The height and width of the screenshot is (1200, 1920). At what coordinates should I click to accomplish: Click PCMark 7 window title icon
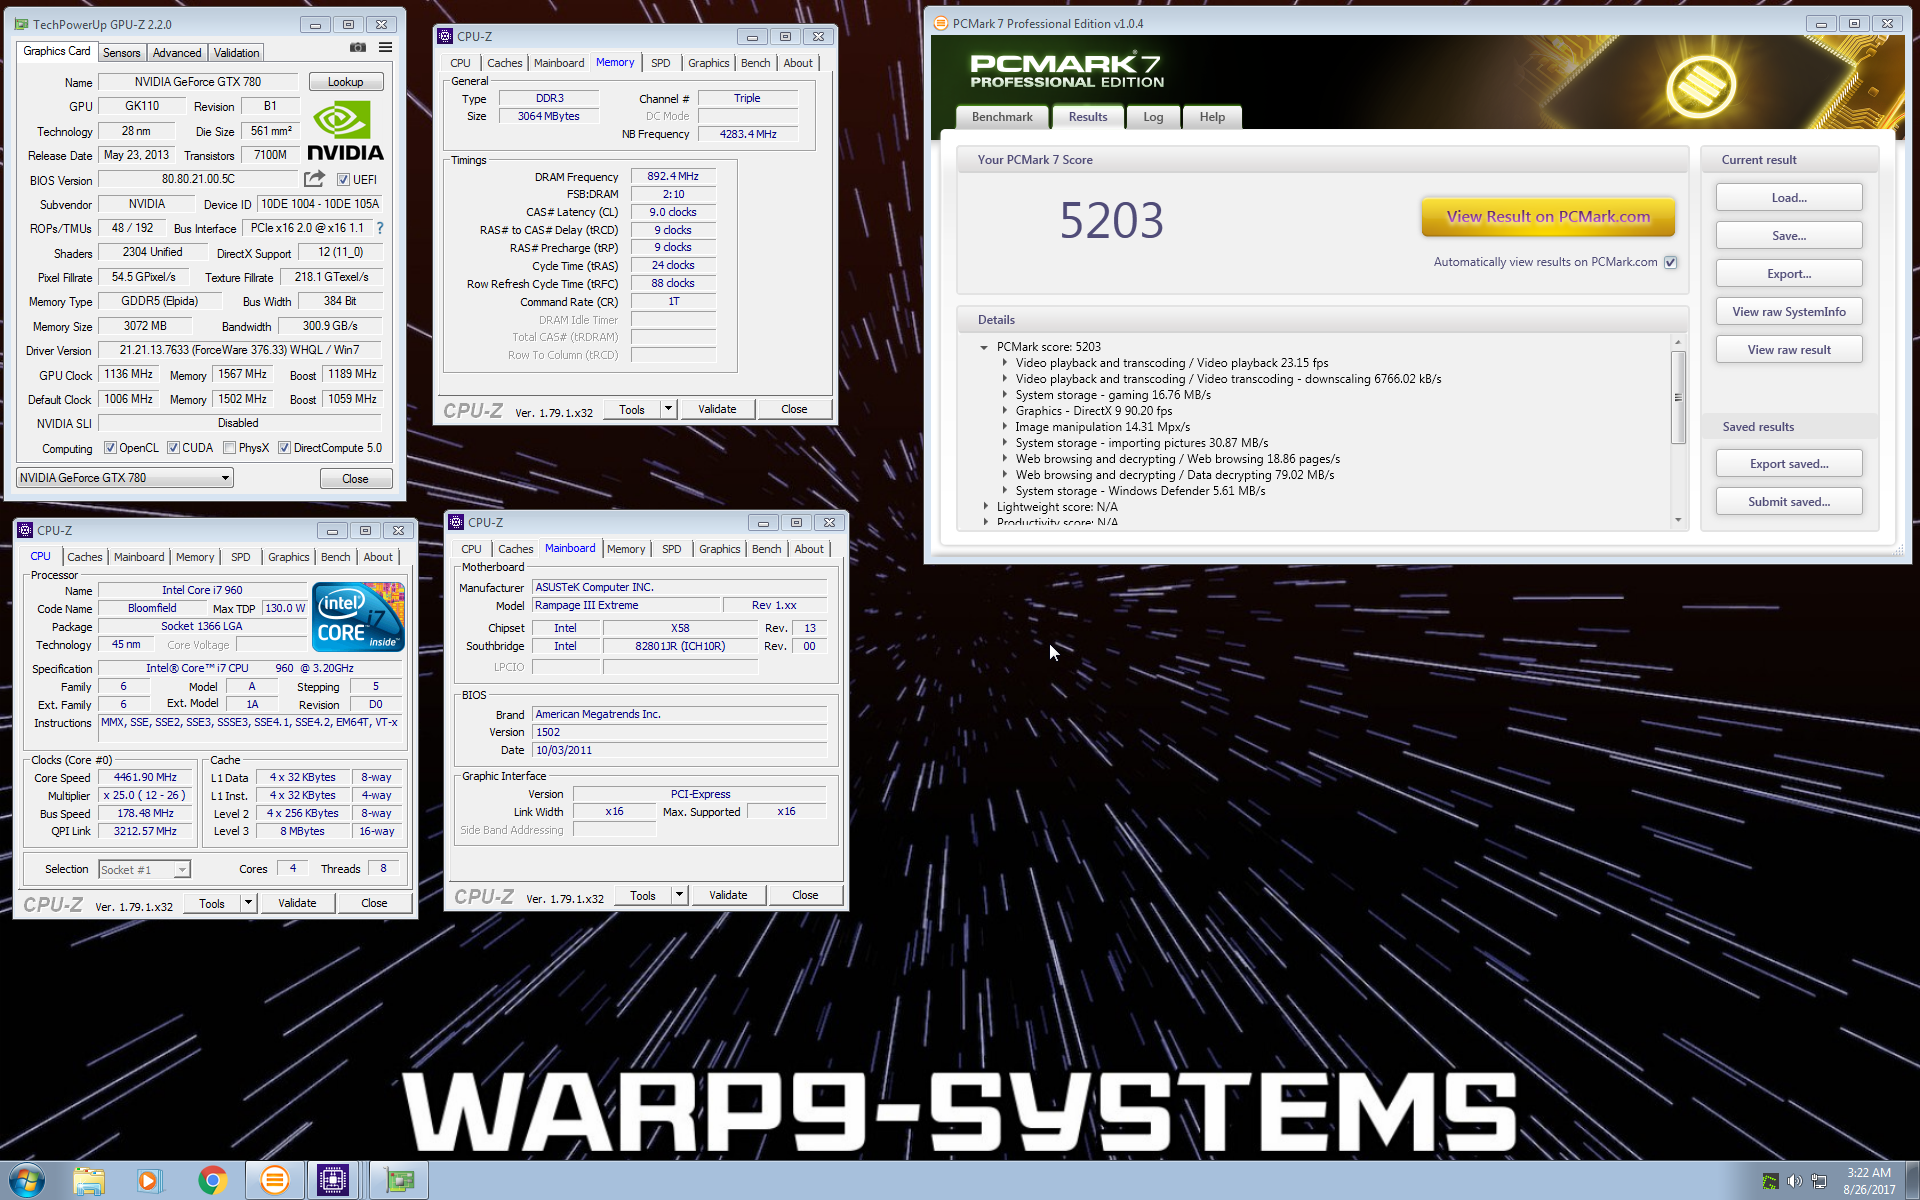pos(940,23)
